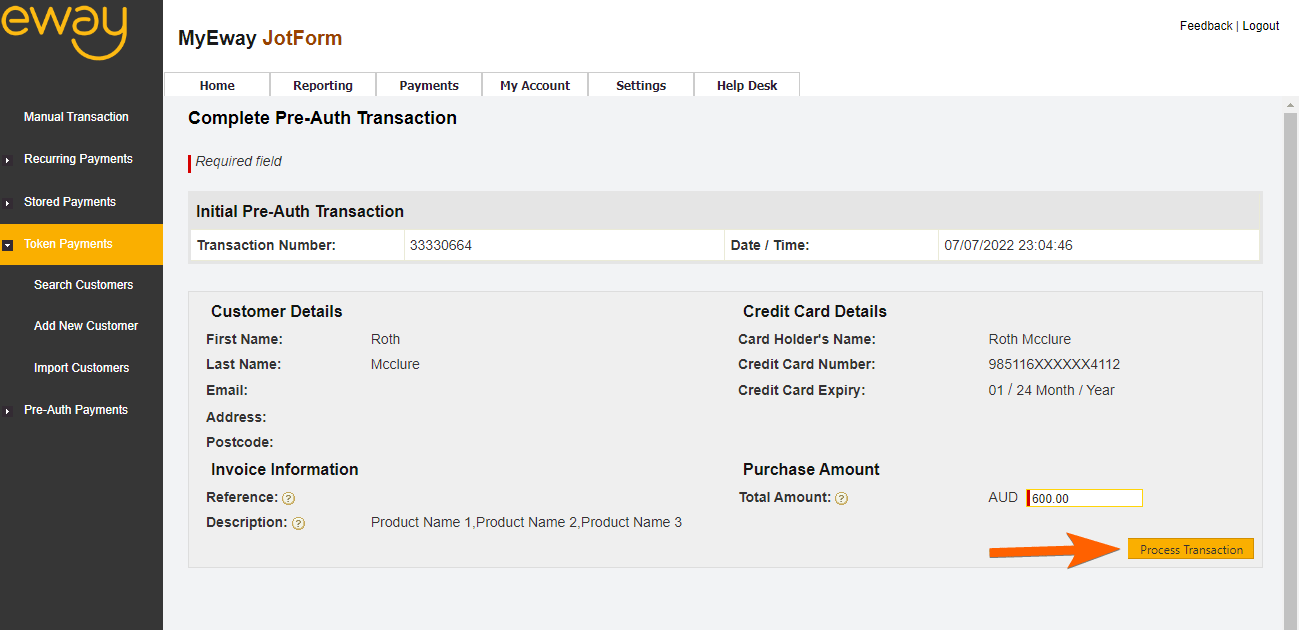
Task: Click help icon next to Reference
Action: pos(288,498)
